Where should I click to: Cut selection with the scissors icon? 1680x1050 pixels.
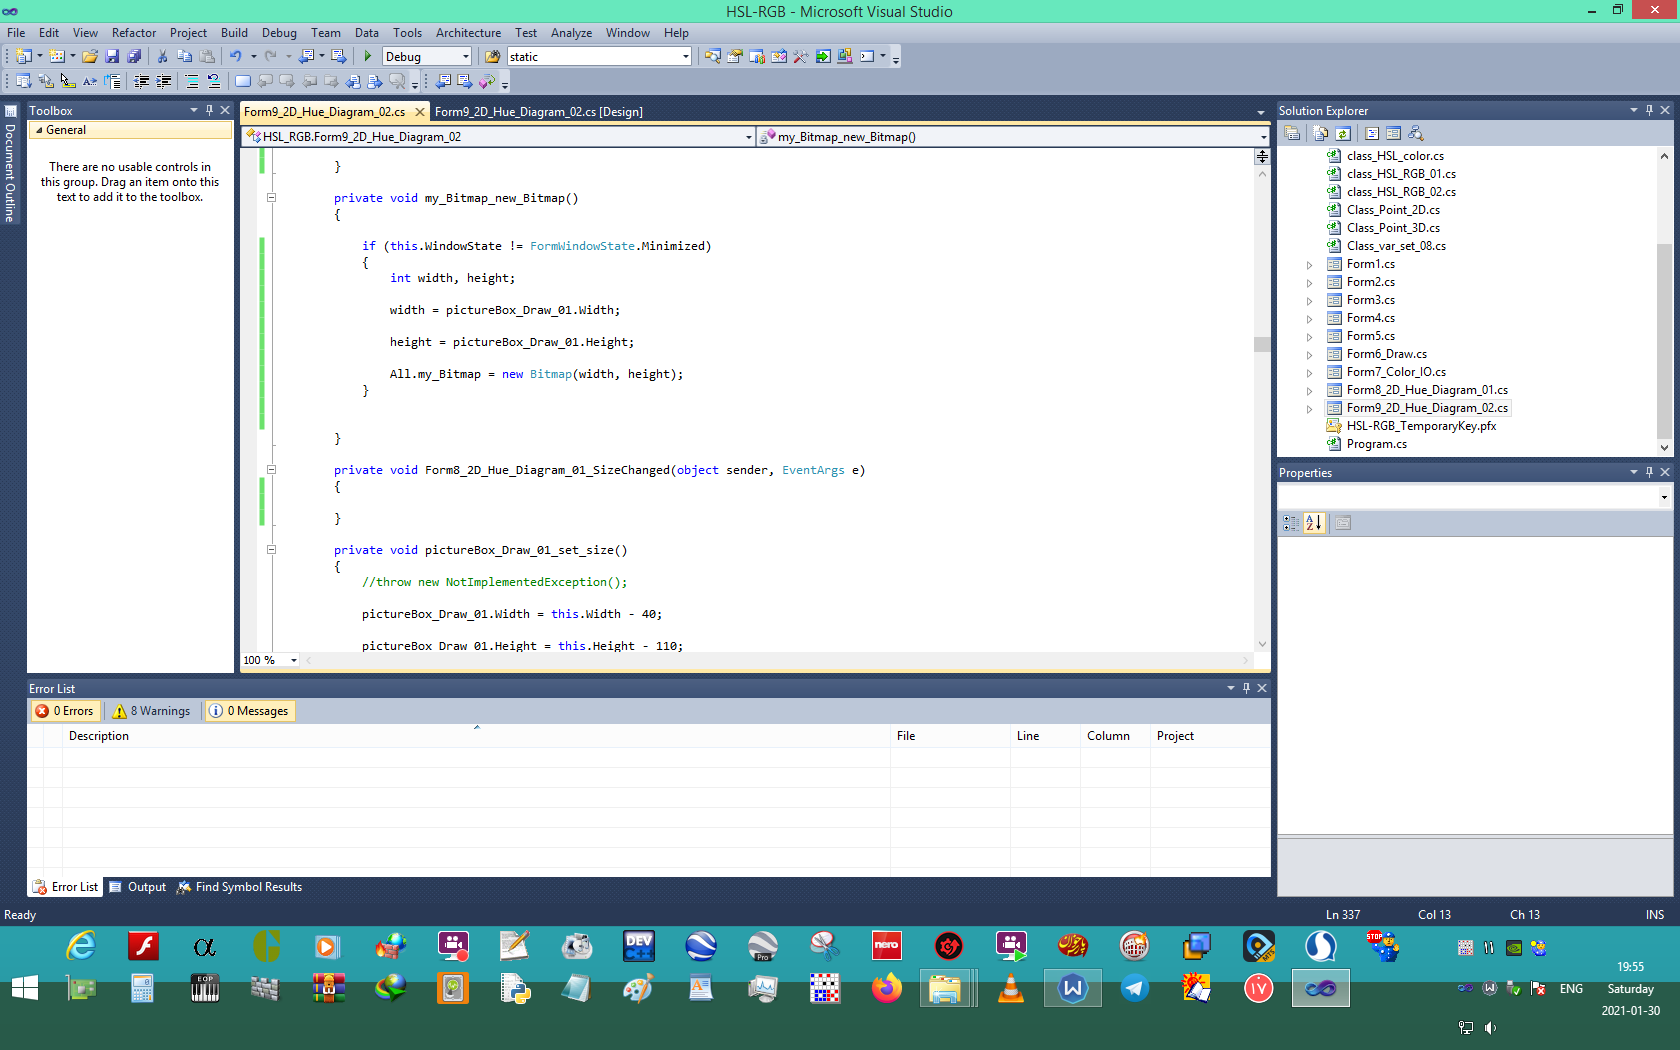tap(162, 56)
